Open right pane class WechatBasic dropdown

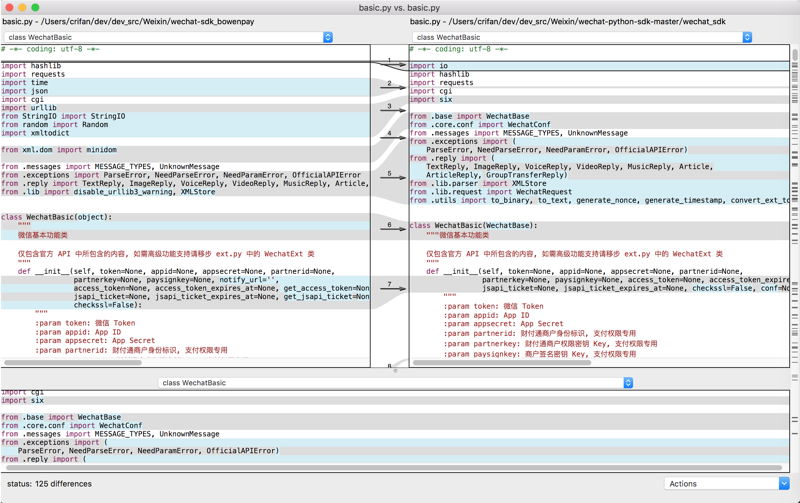(x=582, y=37)
